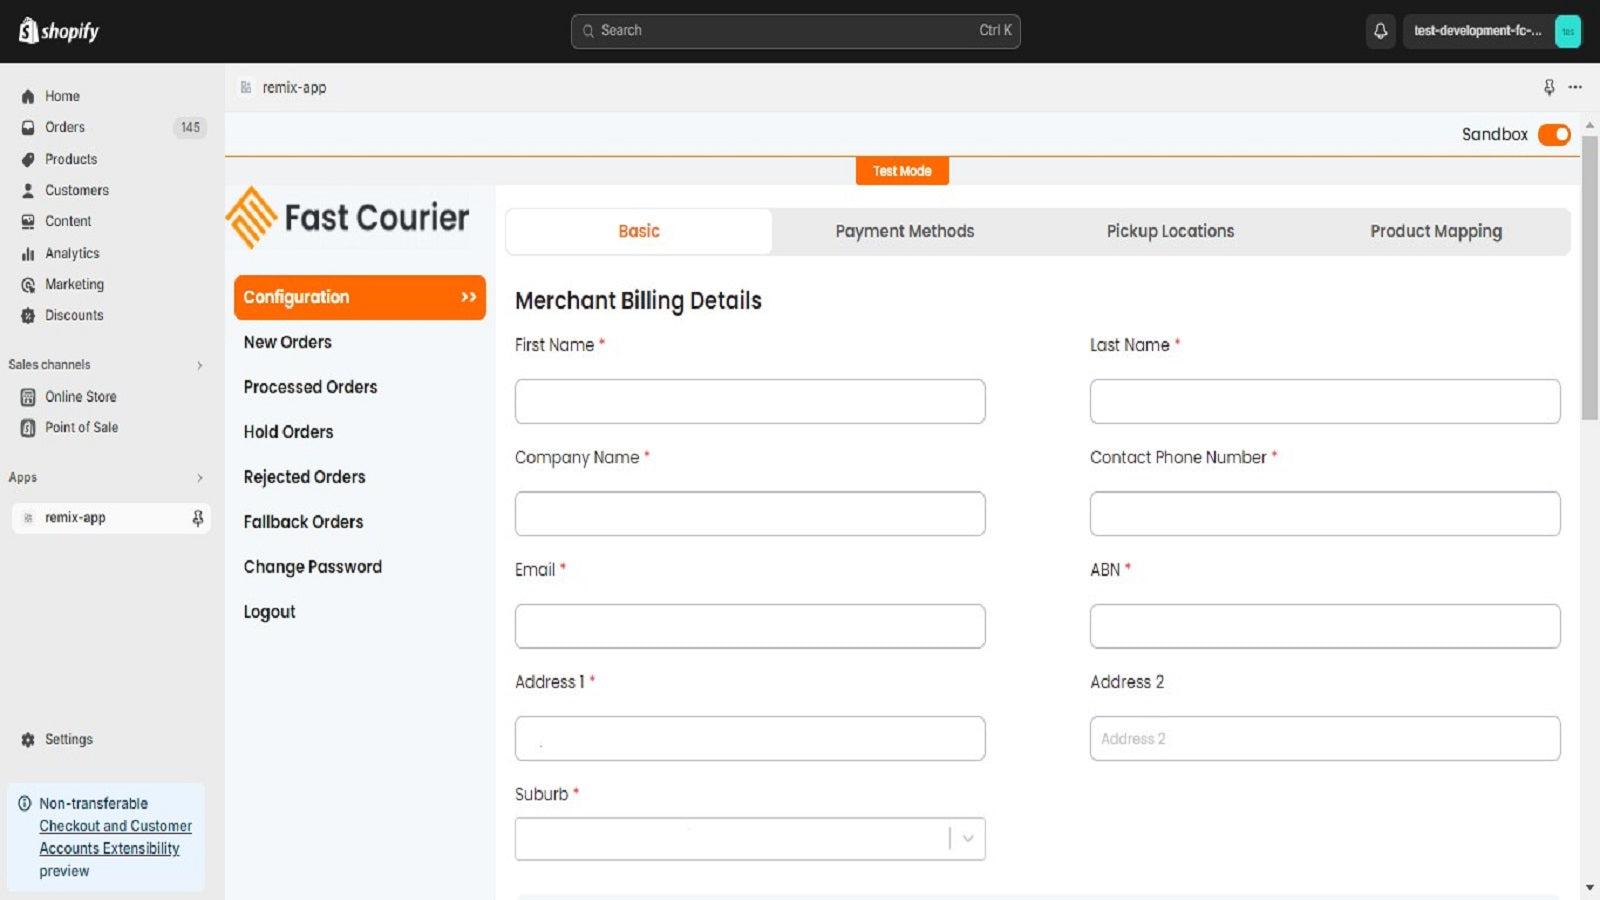This screenshot has width=1600, height=900.
Task: Switch to the Payment Methods tab
Action: point(903,231)
